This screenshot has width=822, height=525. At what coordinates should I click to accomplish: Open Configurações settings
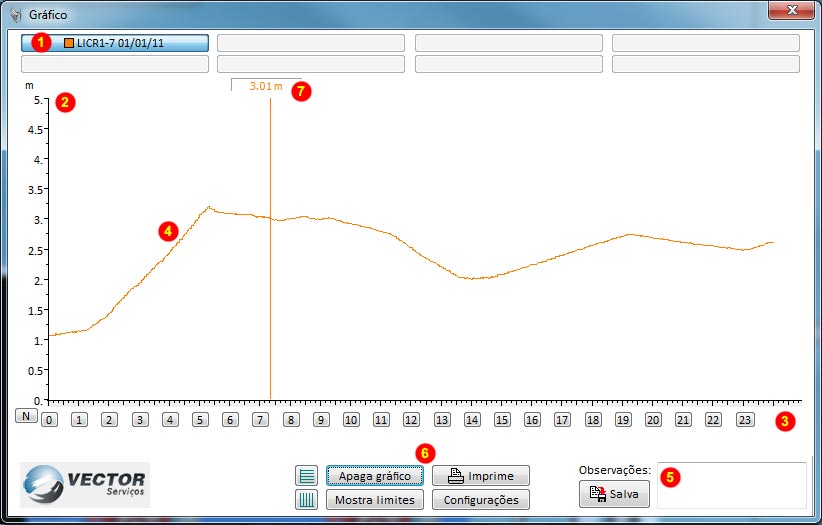coord(481,499)
